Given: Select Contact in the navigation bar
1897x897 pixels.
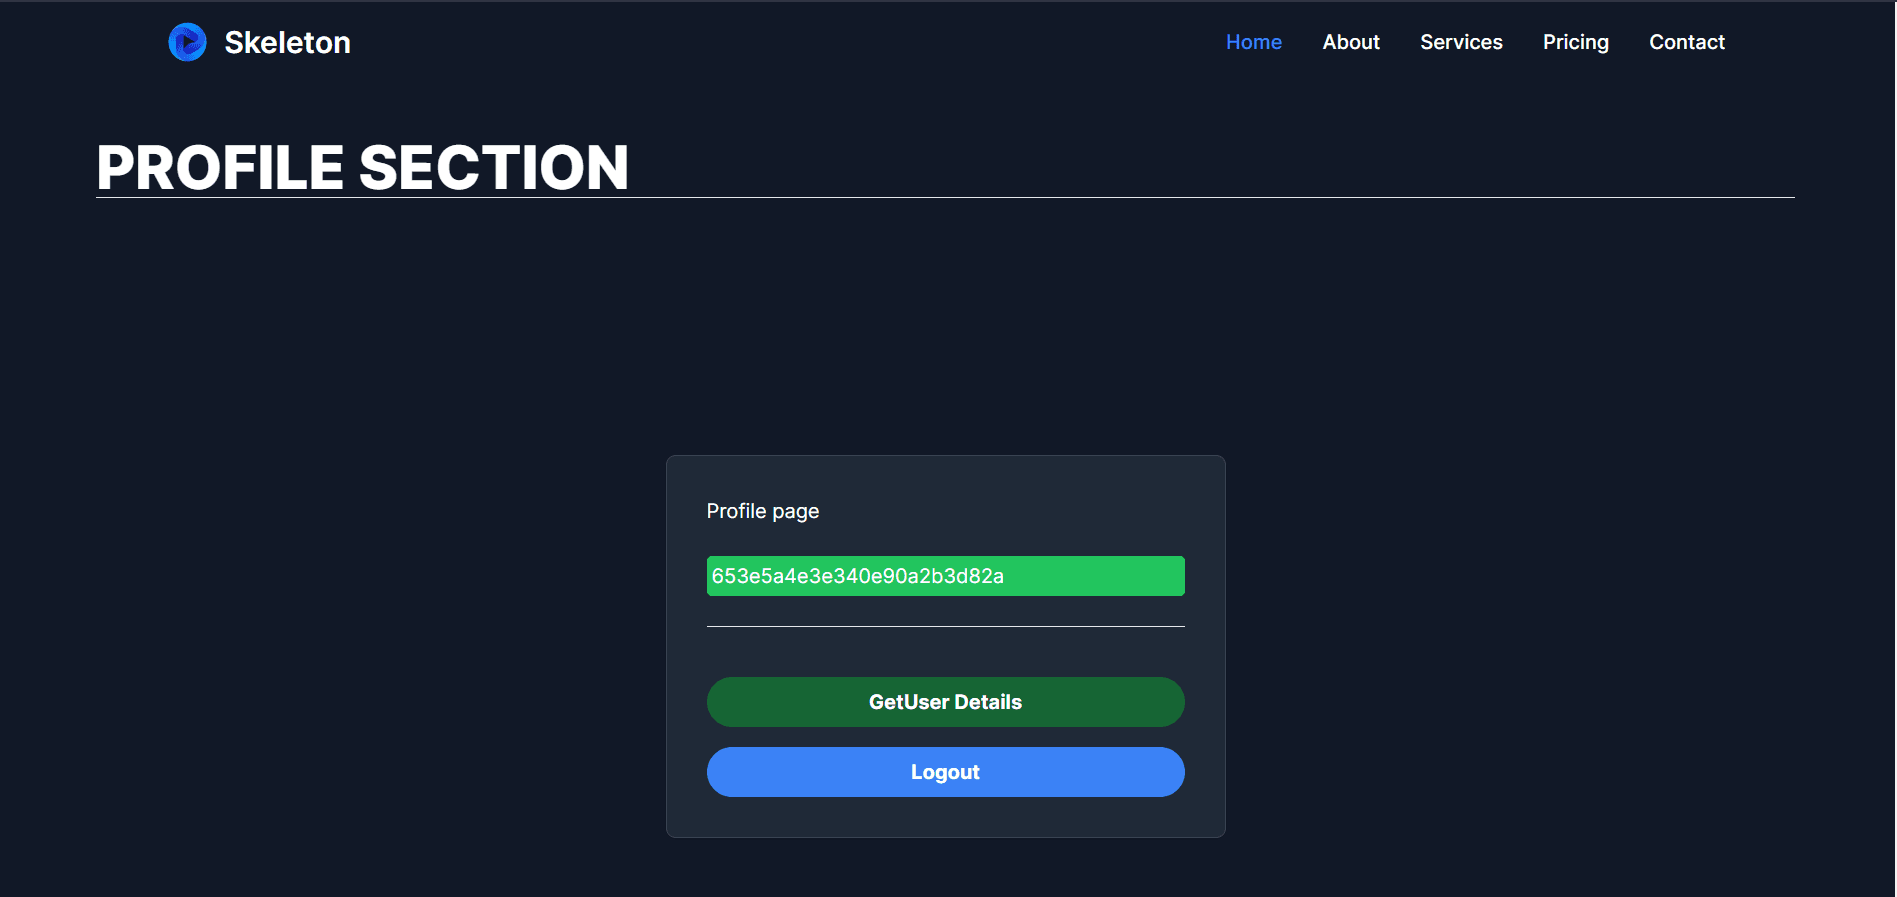Looking at the screenshot, I should tap(1687, 42).
